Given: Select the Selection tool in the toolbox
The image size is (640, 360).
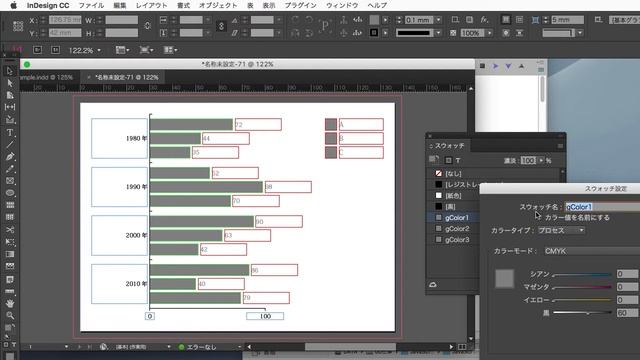Looking at the screenshot, I should 10,71.
